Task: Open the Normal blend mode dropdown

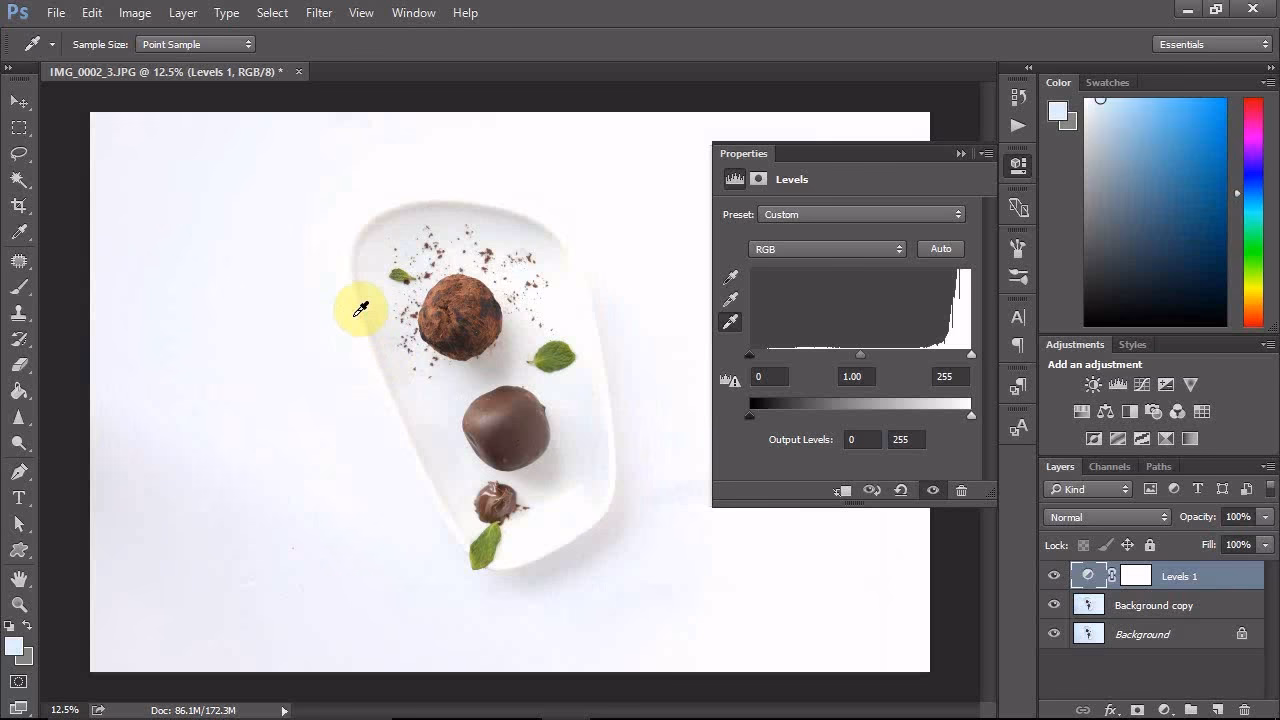Action: click(1105, 517)
